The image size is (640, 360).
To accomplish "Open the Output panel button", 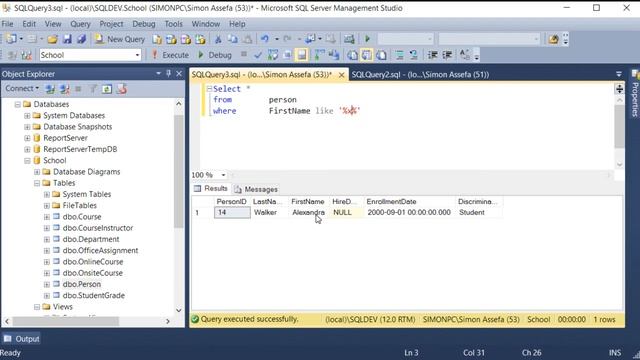I will (22, 339).
